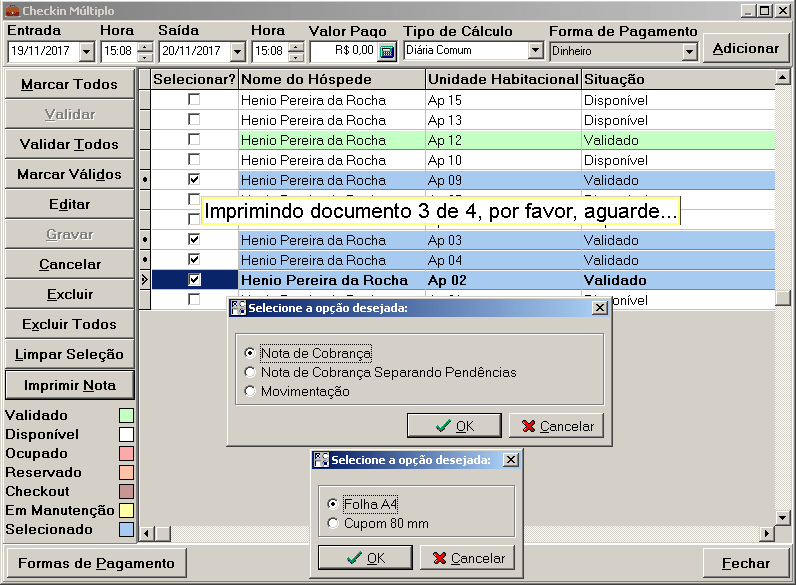Click the Unidade Habitacional column header
Image resolution: width=796 pixels, height=585 pixels.
point(503,79)
